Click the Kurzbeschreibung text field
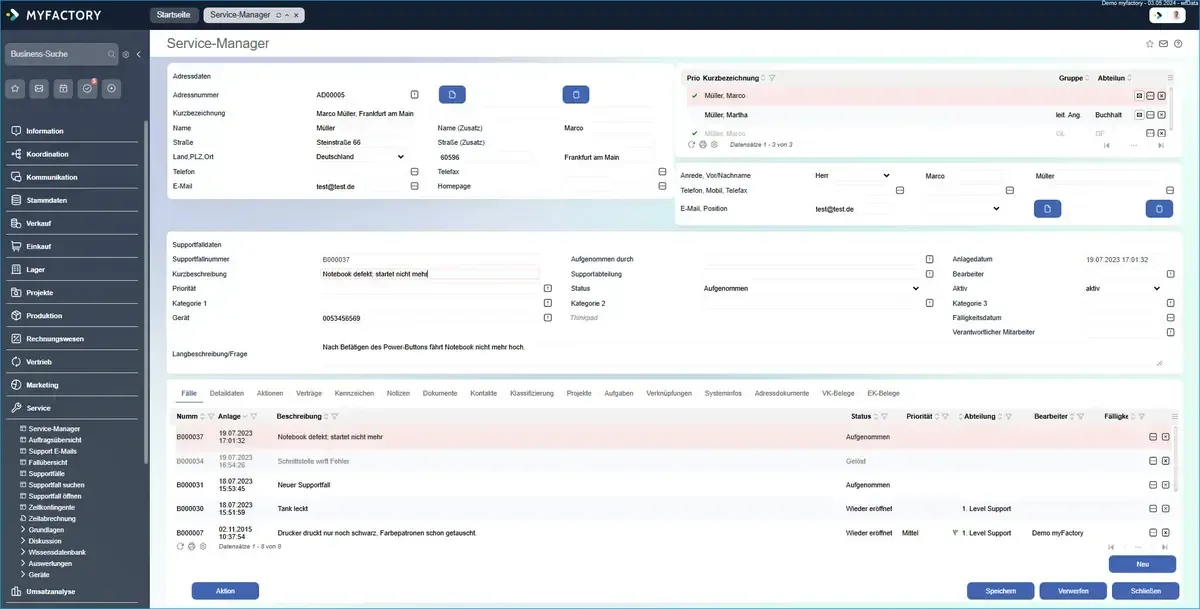Screen dimensions: 1200x609 [x=430, y=273]
